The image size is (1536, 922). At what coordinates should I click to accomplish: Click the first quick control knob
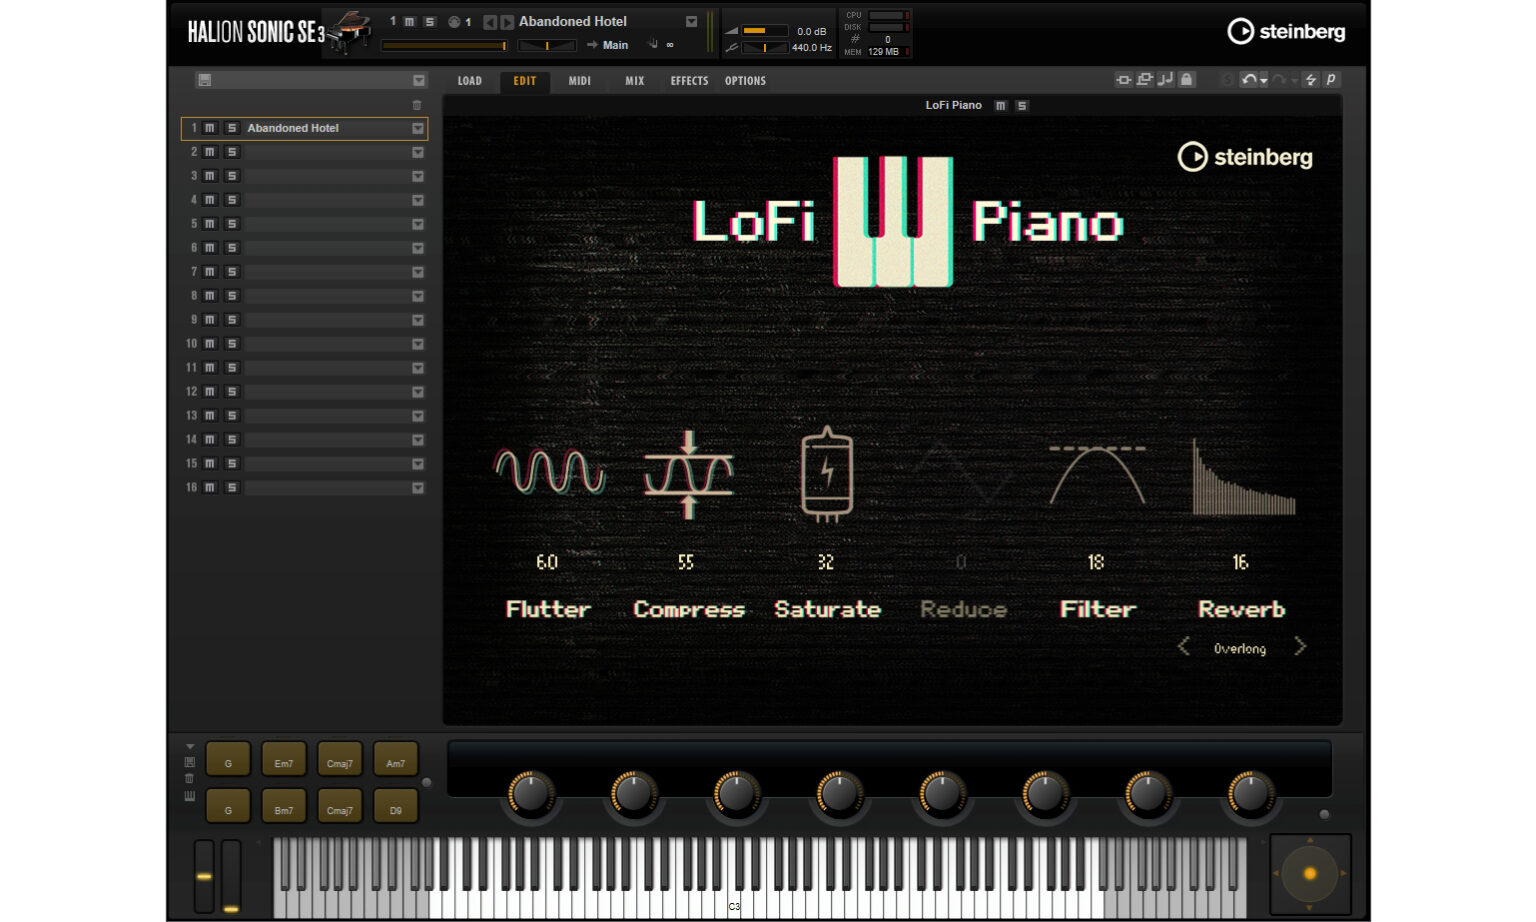tap(530, 793)
